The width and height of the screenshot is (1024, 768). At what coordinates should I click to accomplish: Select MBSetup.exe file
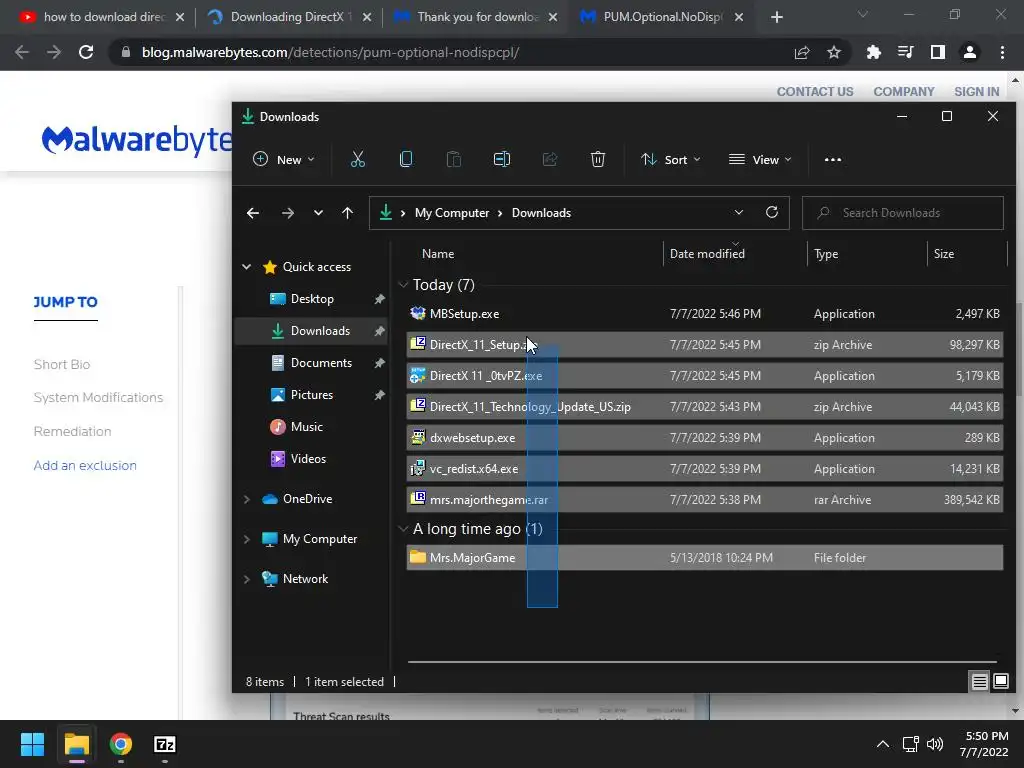click(704, 313)
